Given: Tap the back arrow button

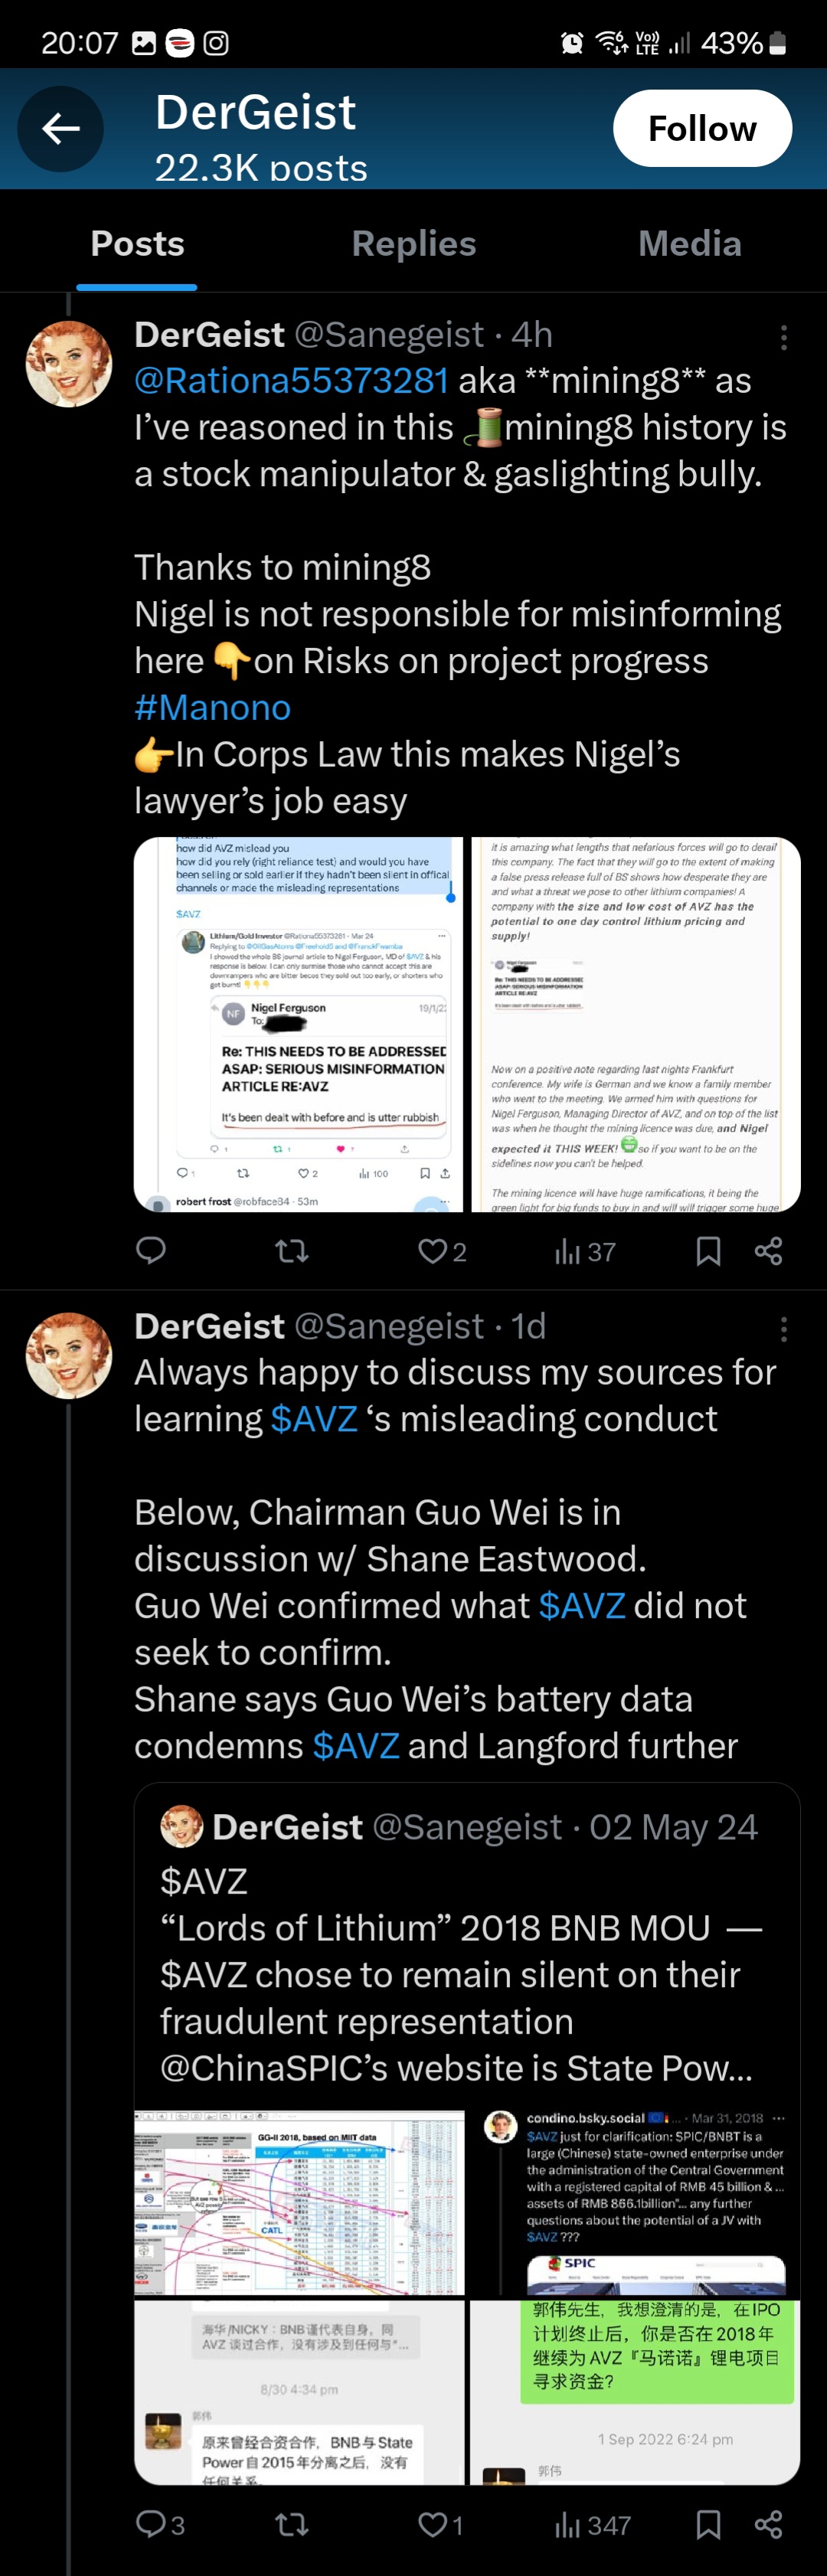Looking at the screenshot, I should point(61,129).
